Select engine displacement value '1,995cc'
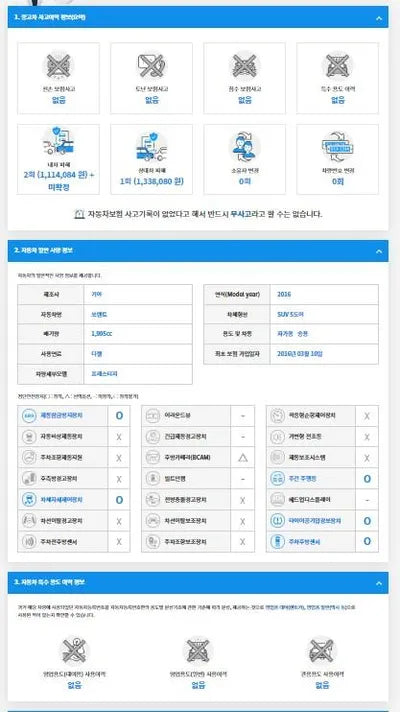The height and width of the screenshot is (712, 400). (x=102, y=334)
